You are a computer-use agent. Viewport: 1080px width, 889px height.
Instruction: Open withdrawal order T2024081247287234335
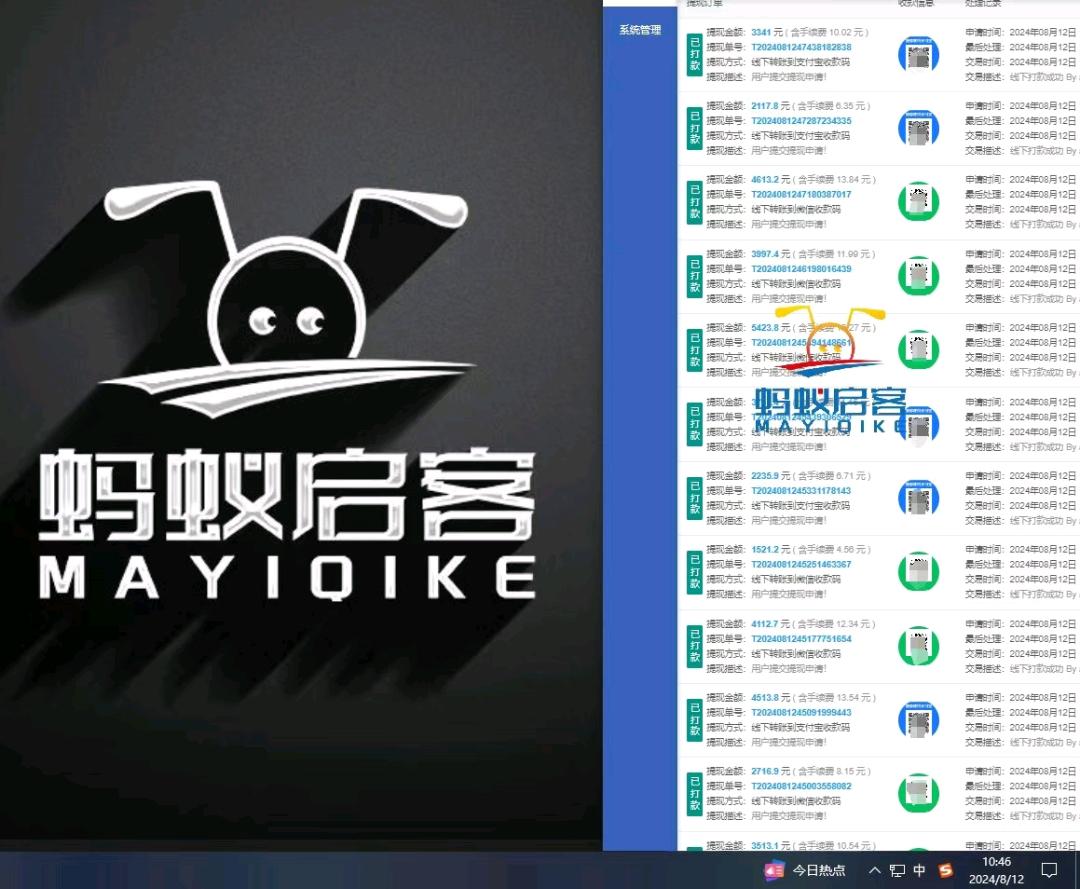(x=801, y=121)
